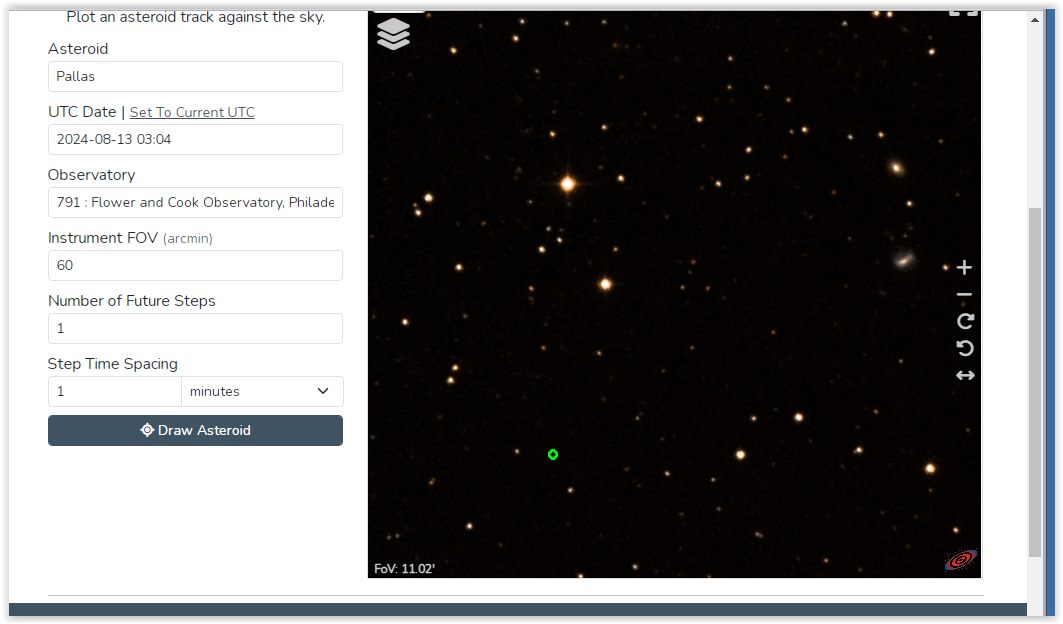The image size is (1063, 624).
Task: Click the page scrollbar up arrow
Action: [1035, 20]
